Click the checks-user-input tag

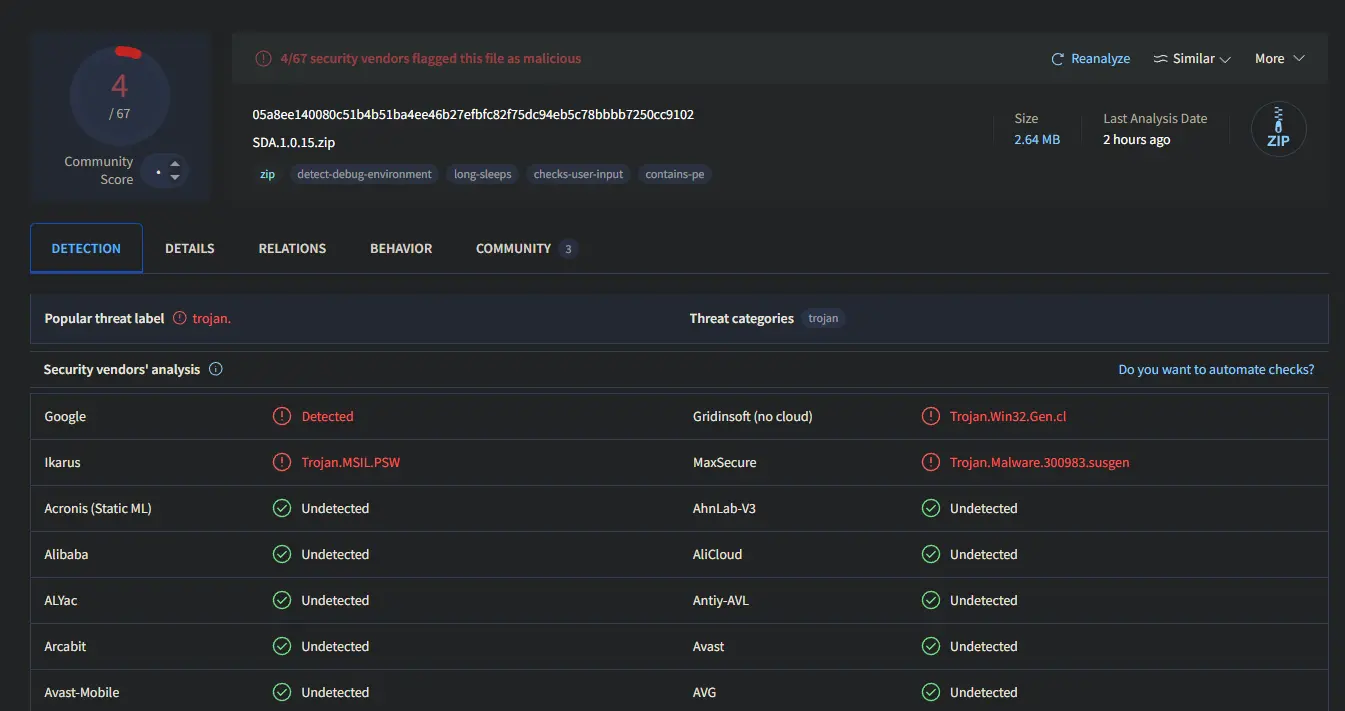[578, 174]
